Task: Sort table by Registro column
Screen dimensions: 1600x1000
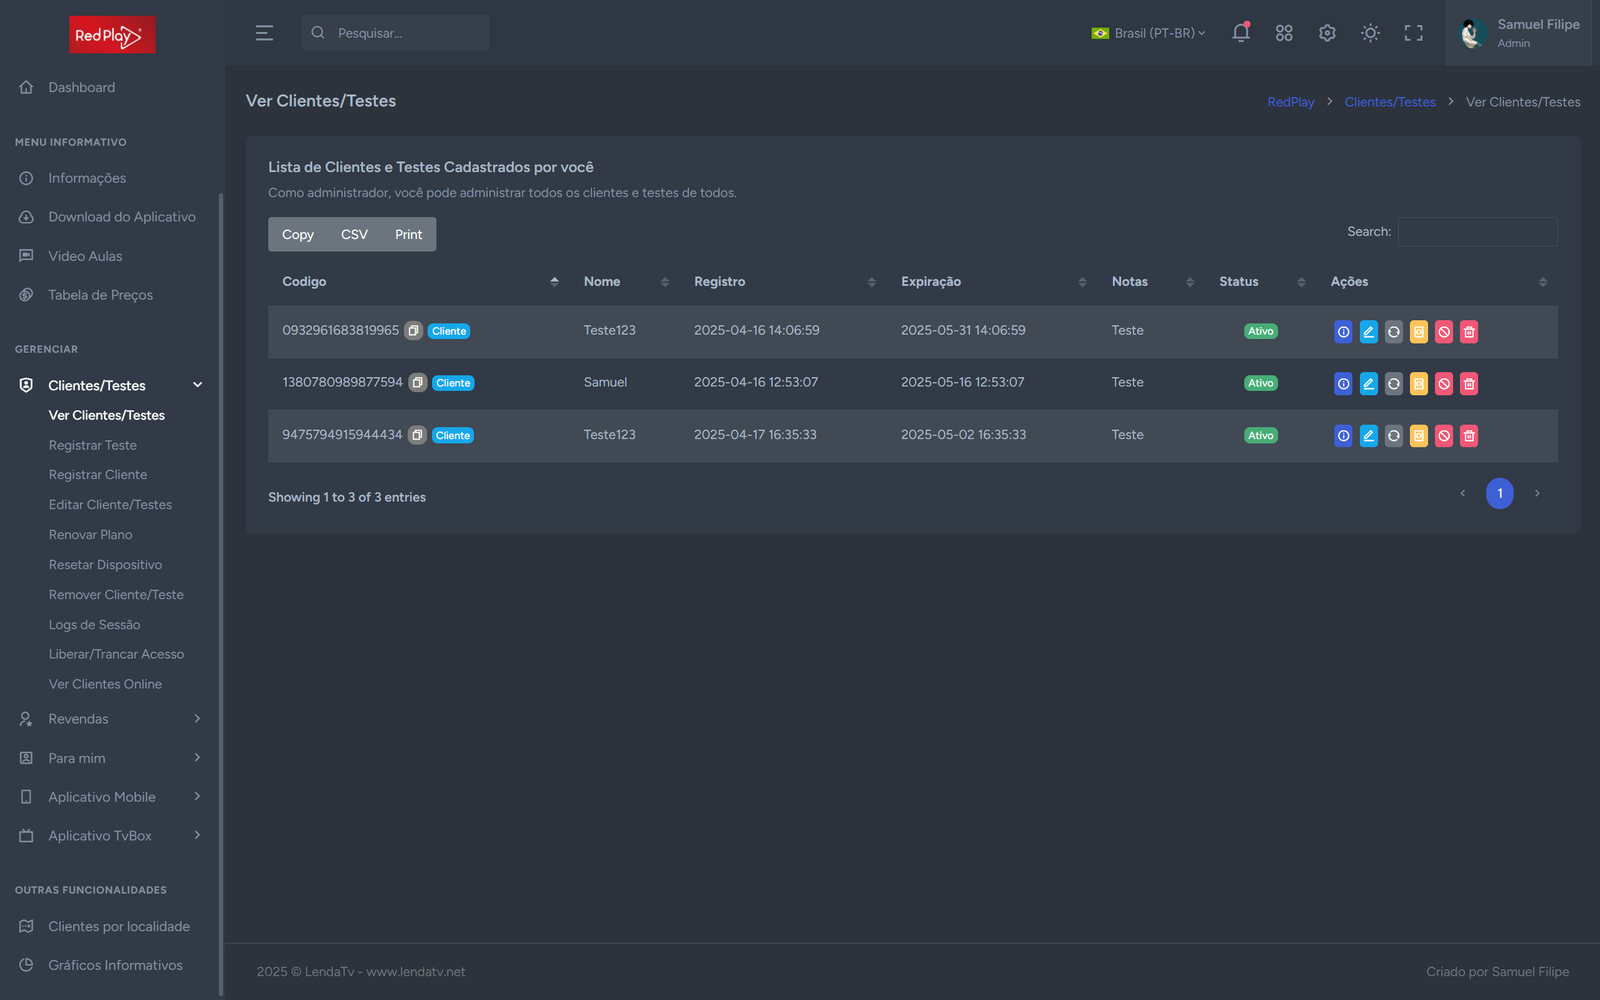Action: (783, 282)
